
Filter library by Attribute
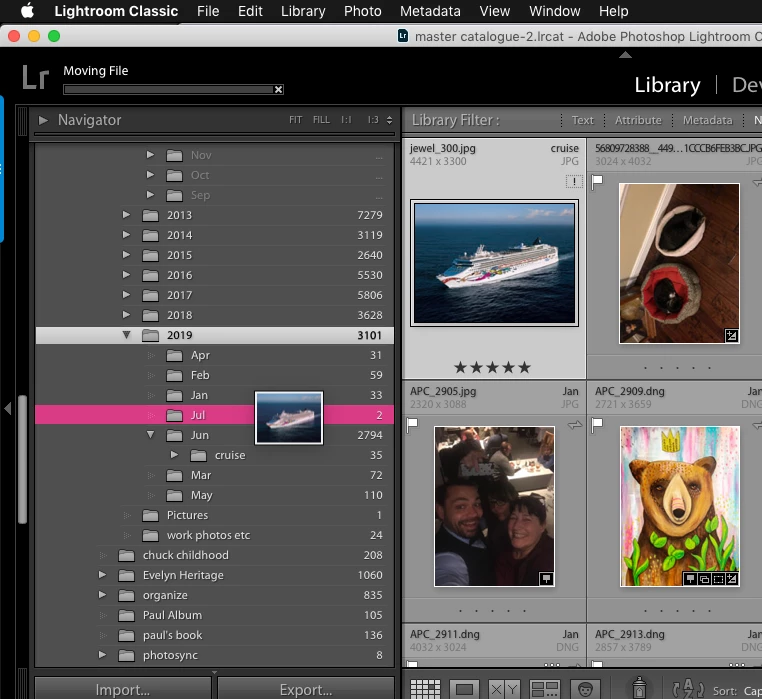(638, 120)
